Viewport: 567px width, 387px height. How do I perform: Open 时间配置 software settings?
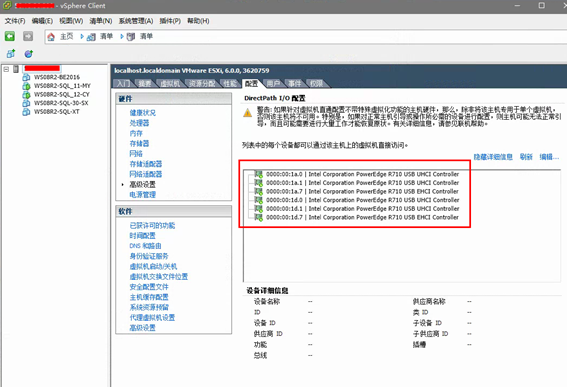pos(142,236)
